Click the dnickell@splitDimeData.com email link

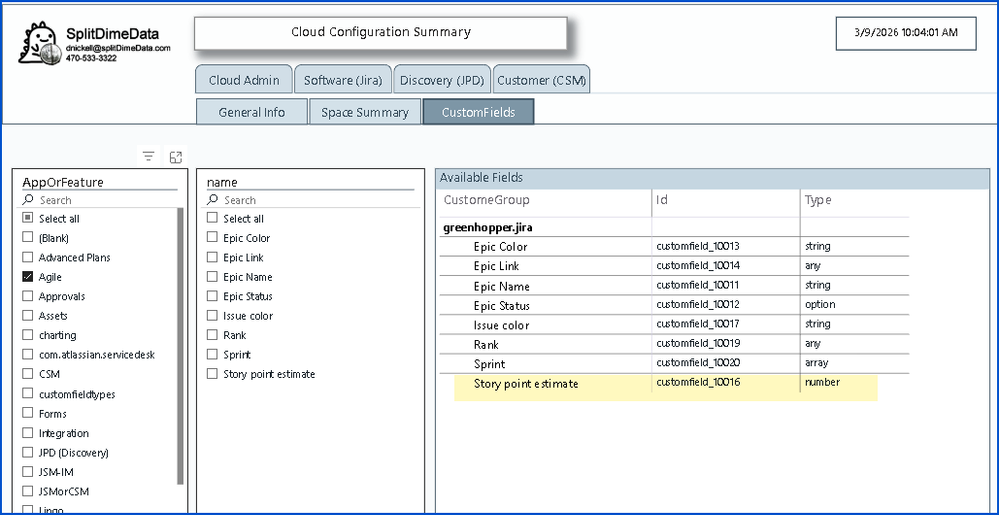click(118, 48)
